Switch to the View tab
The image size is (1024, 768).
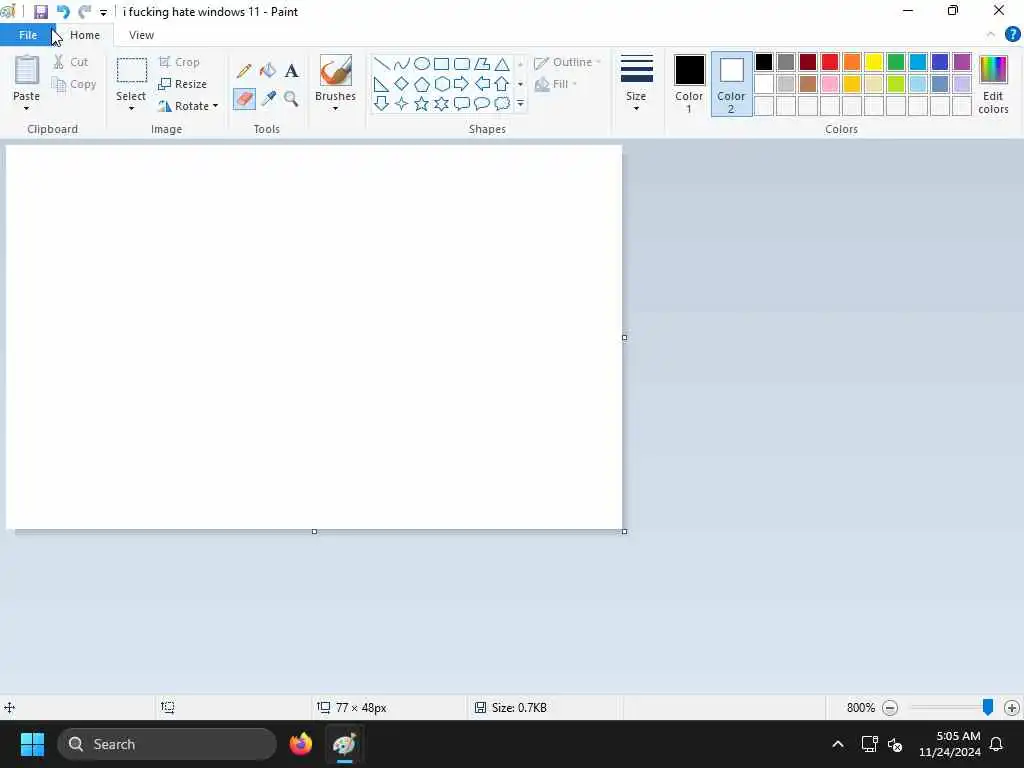click(x=142, y=35)
